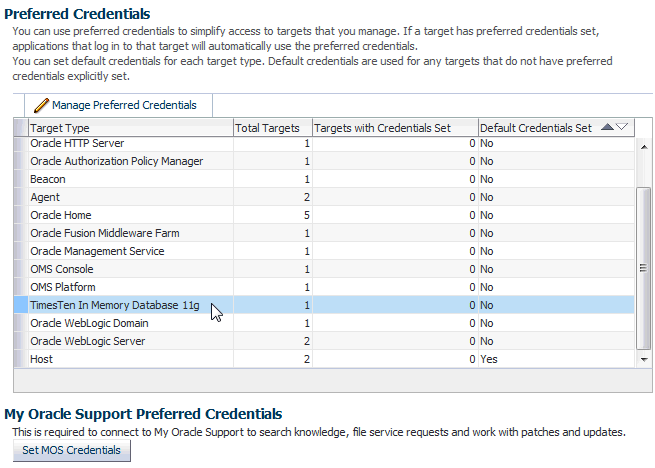Click the select-all corner cell of the table header
The width and height of the screenshot is (655, 468).
click(20, 127)
